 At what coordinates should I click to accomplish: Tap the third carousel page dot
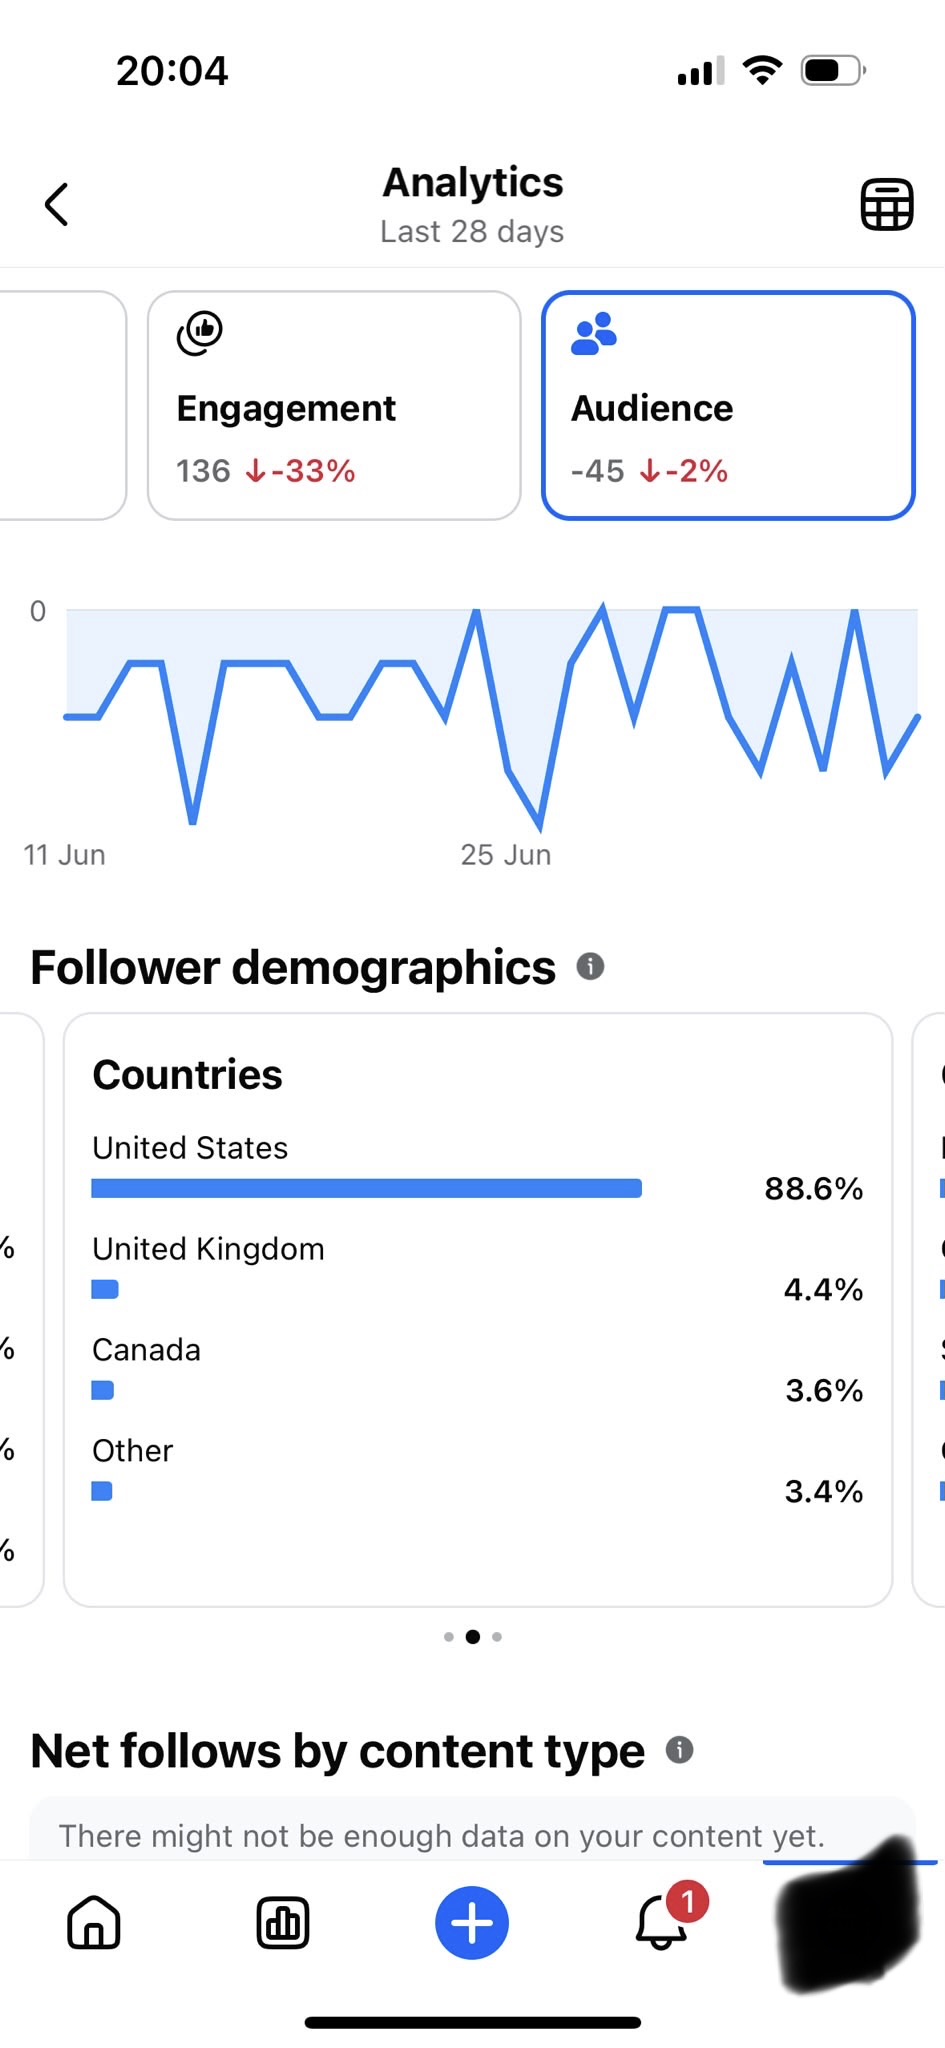click(x=497, y=1637)
